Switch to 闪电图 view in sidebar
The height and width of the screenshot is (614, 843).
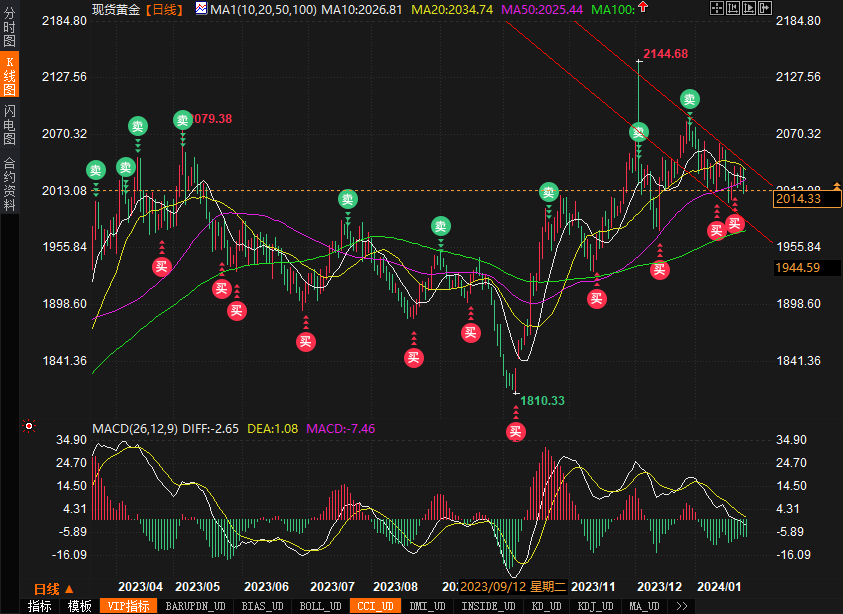(9, 124)
